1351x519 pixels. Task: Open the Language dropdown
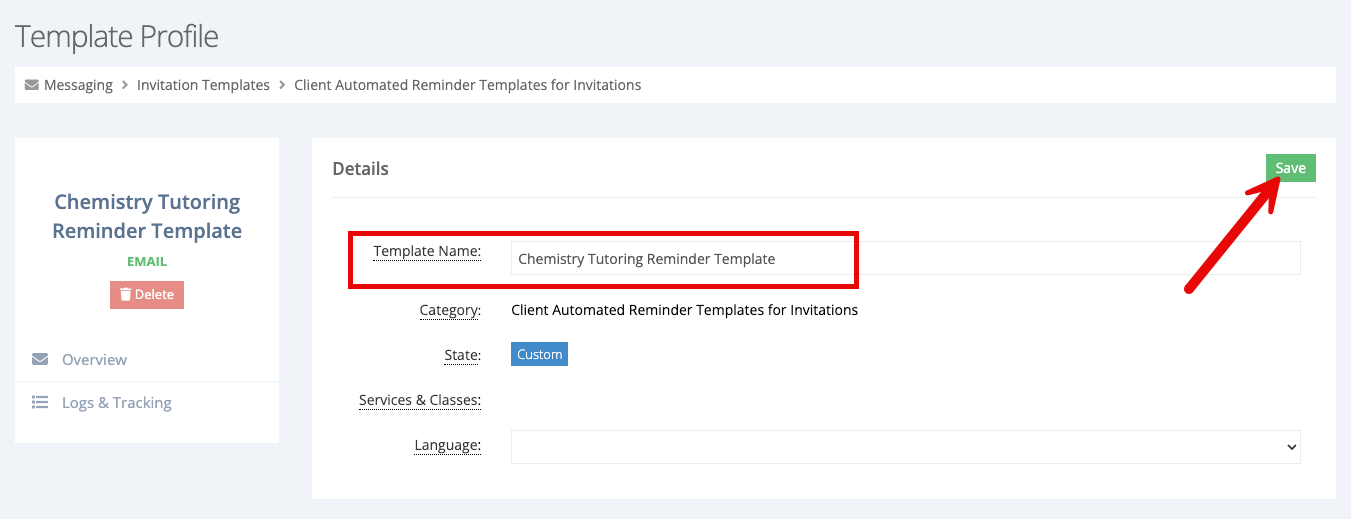906,447
